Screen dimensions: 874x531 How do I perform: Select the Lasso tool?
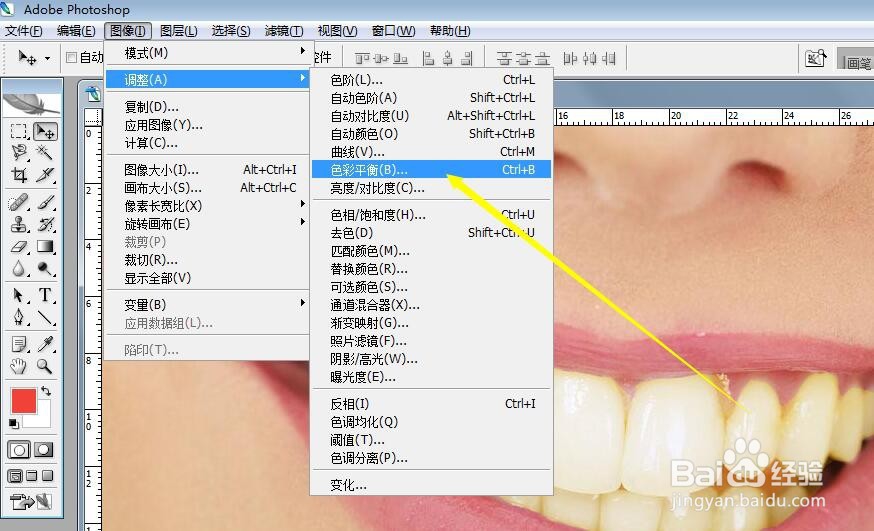click(x=19, y=153)
